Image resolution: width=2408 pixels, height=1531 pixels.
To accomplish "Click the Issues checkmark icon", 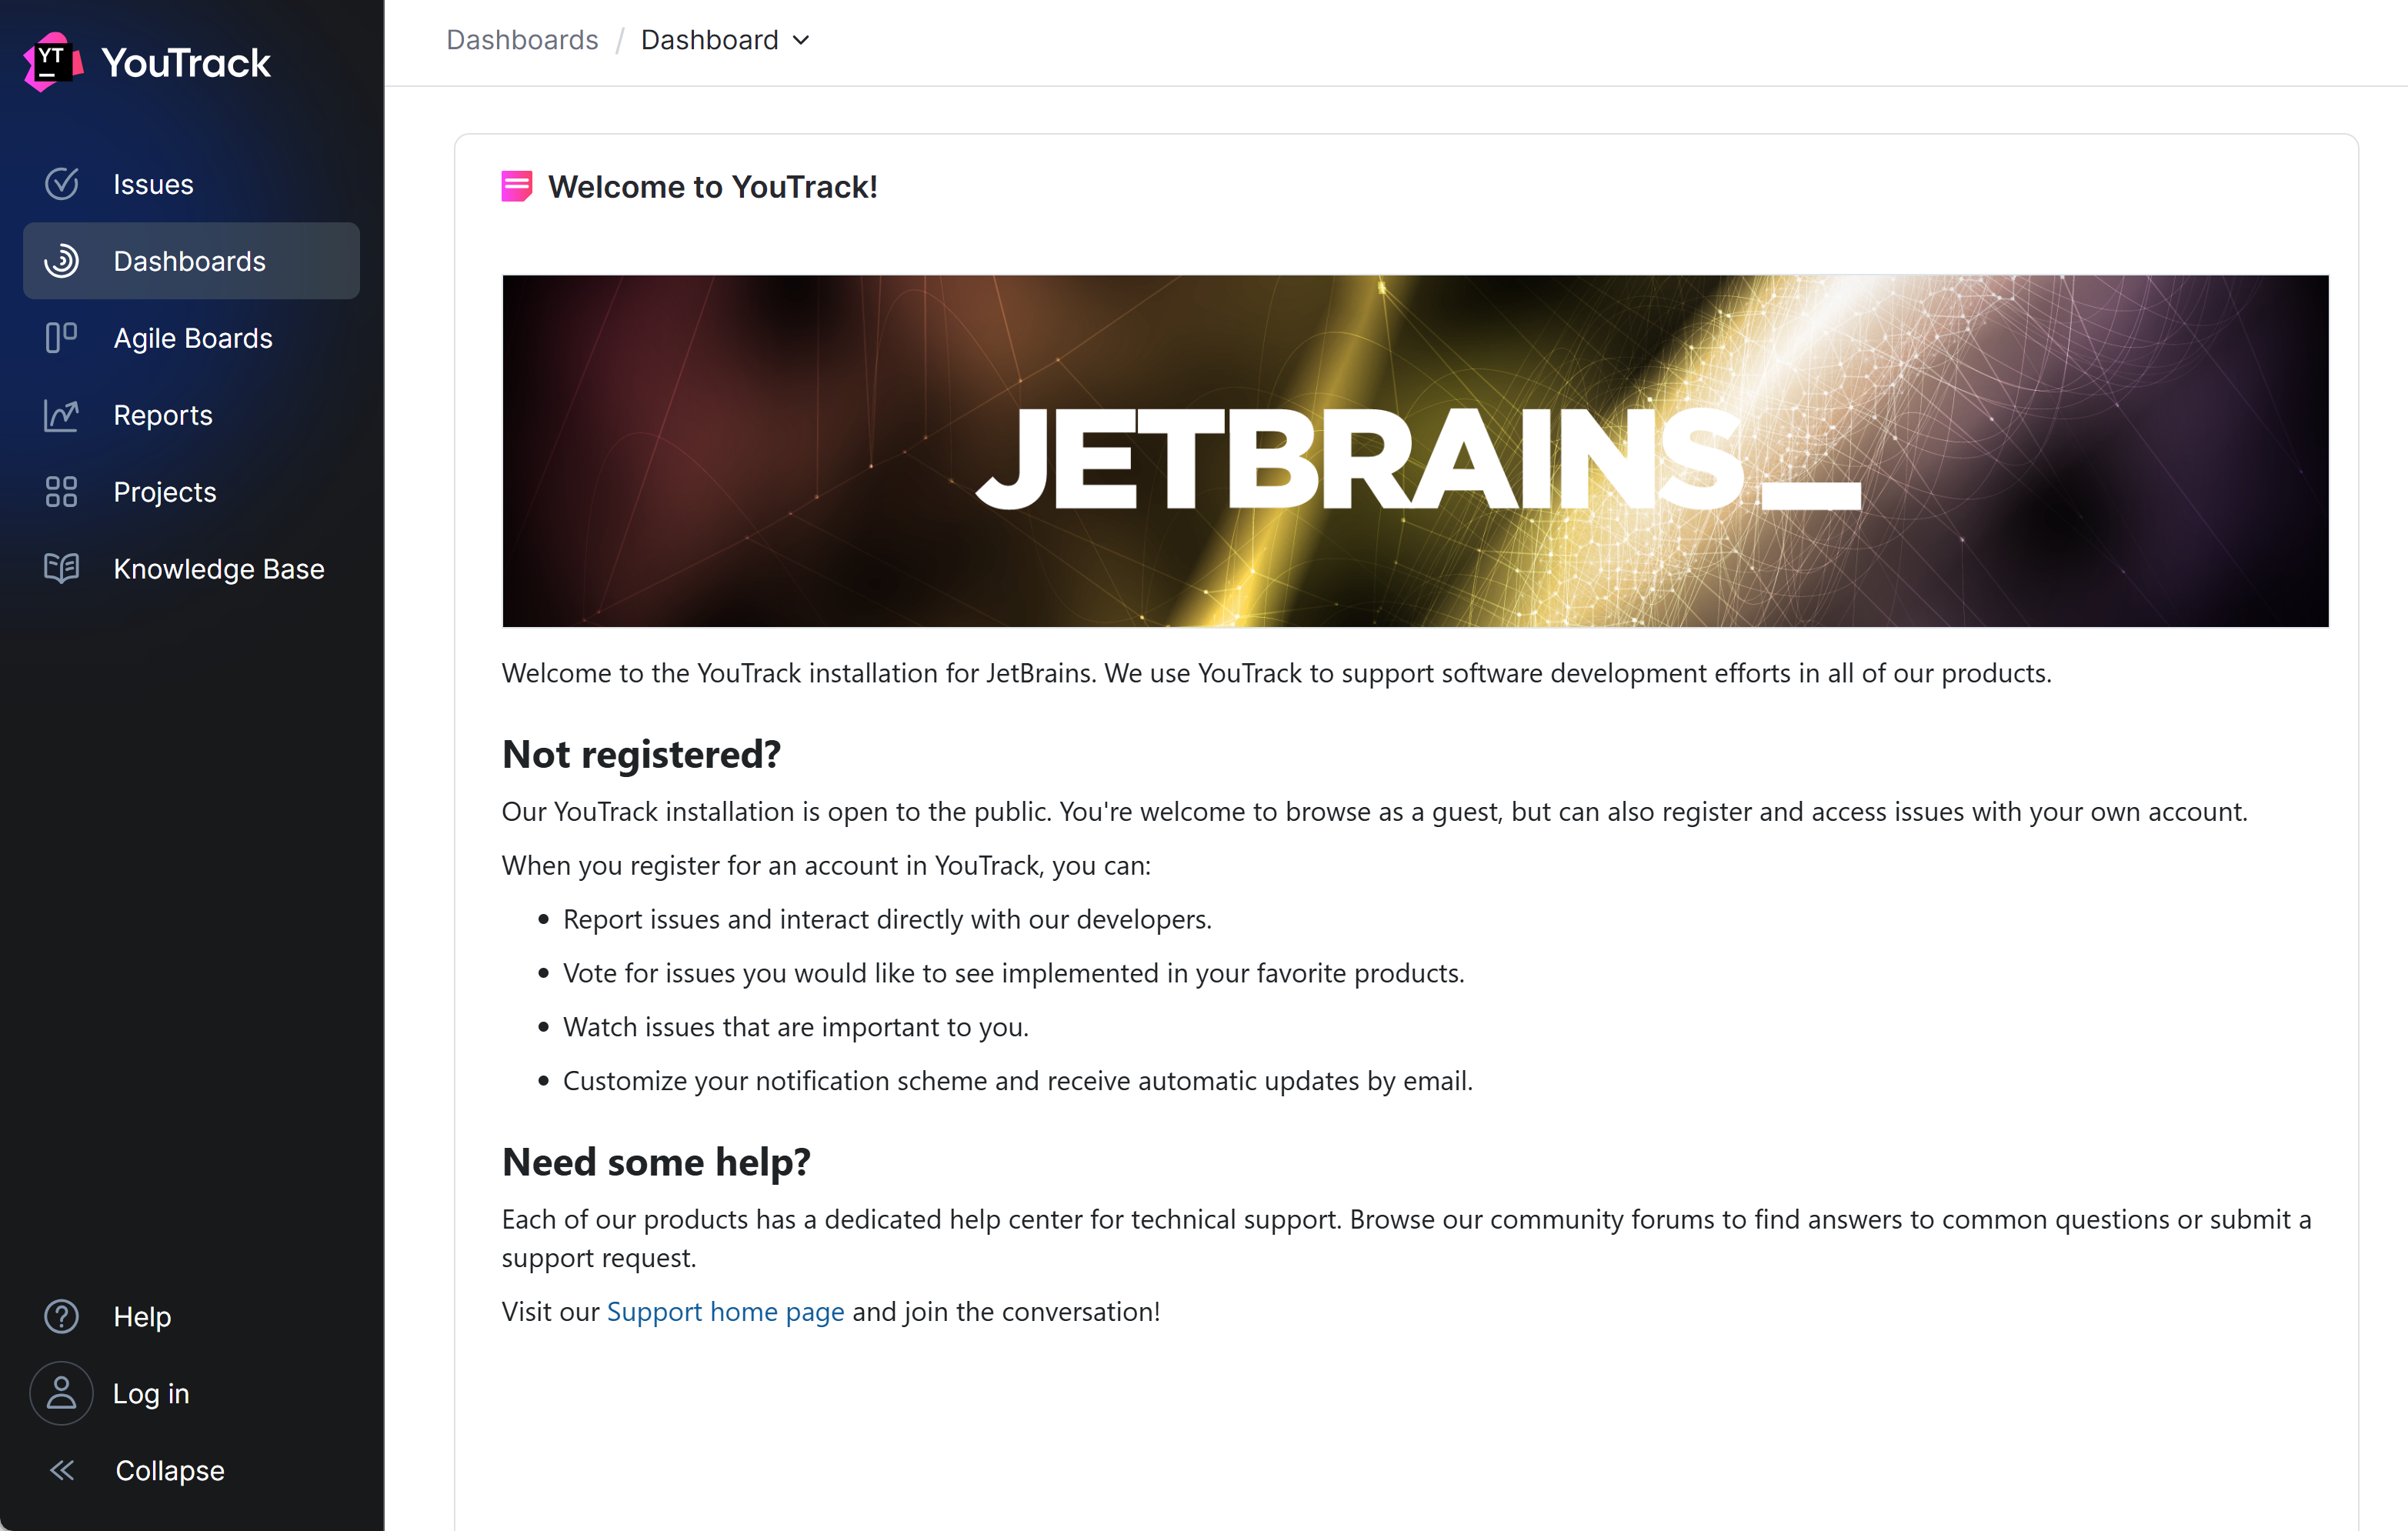I will (x=61, y=184).
